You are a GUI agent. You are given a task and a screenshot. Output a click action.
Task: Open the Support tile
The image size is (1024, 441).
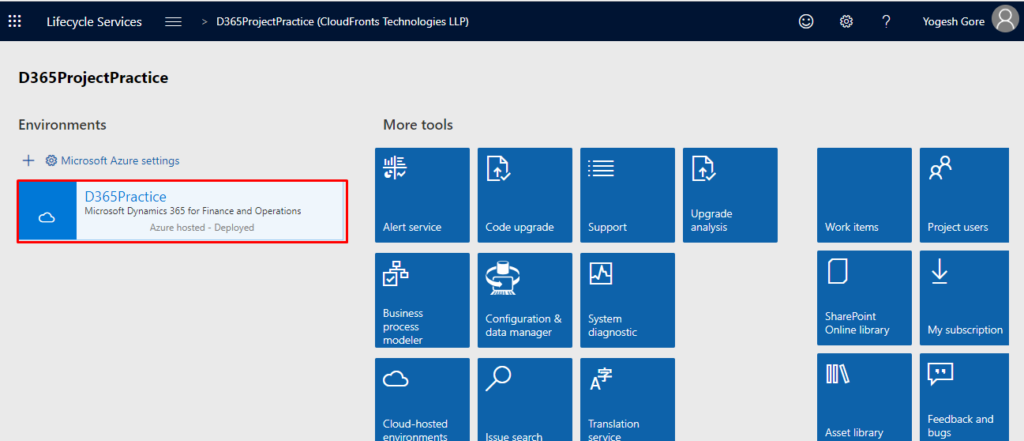click(x=627, y=195)
